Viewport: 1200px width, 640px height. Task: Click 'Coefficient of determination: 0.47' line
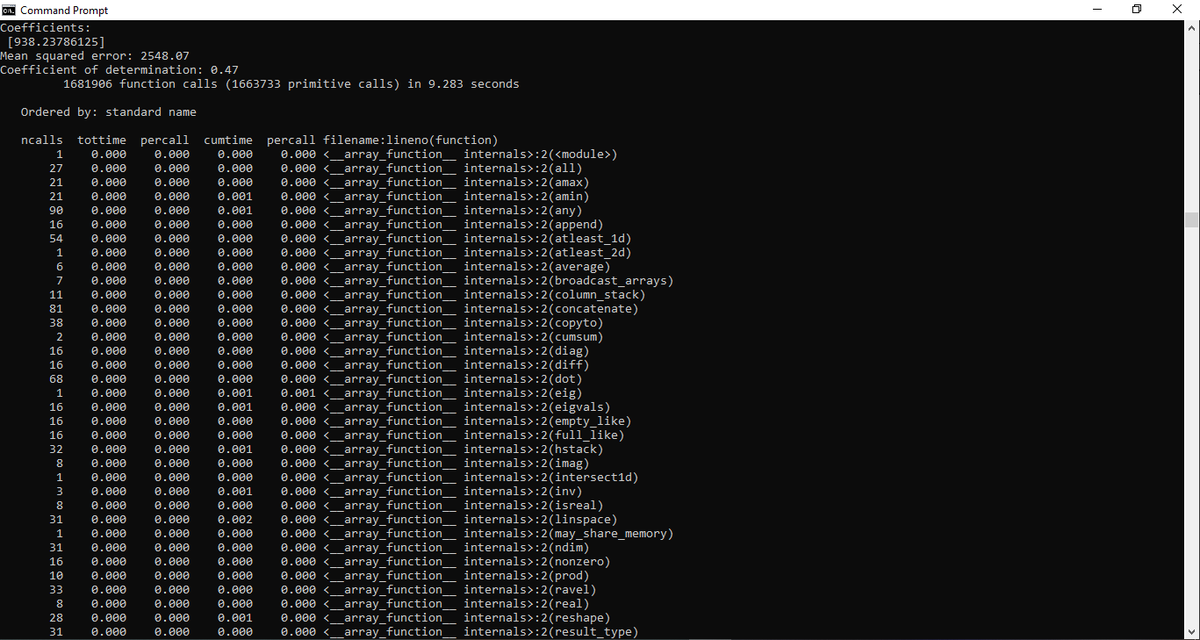click(x=119, y=70)
